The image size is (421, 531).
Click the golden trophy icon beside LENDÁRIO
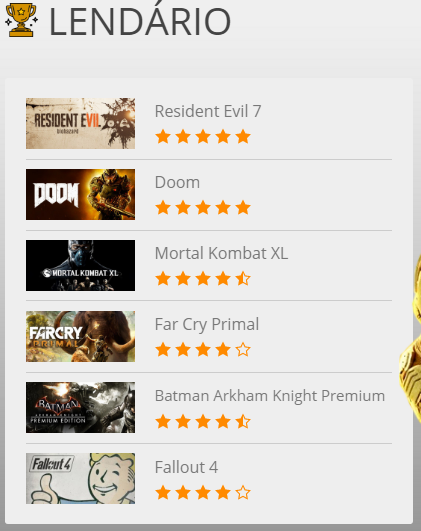click(21, 20)
